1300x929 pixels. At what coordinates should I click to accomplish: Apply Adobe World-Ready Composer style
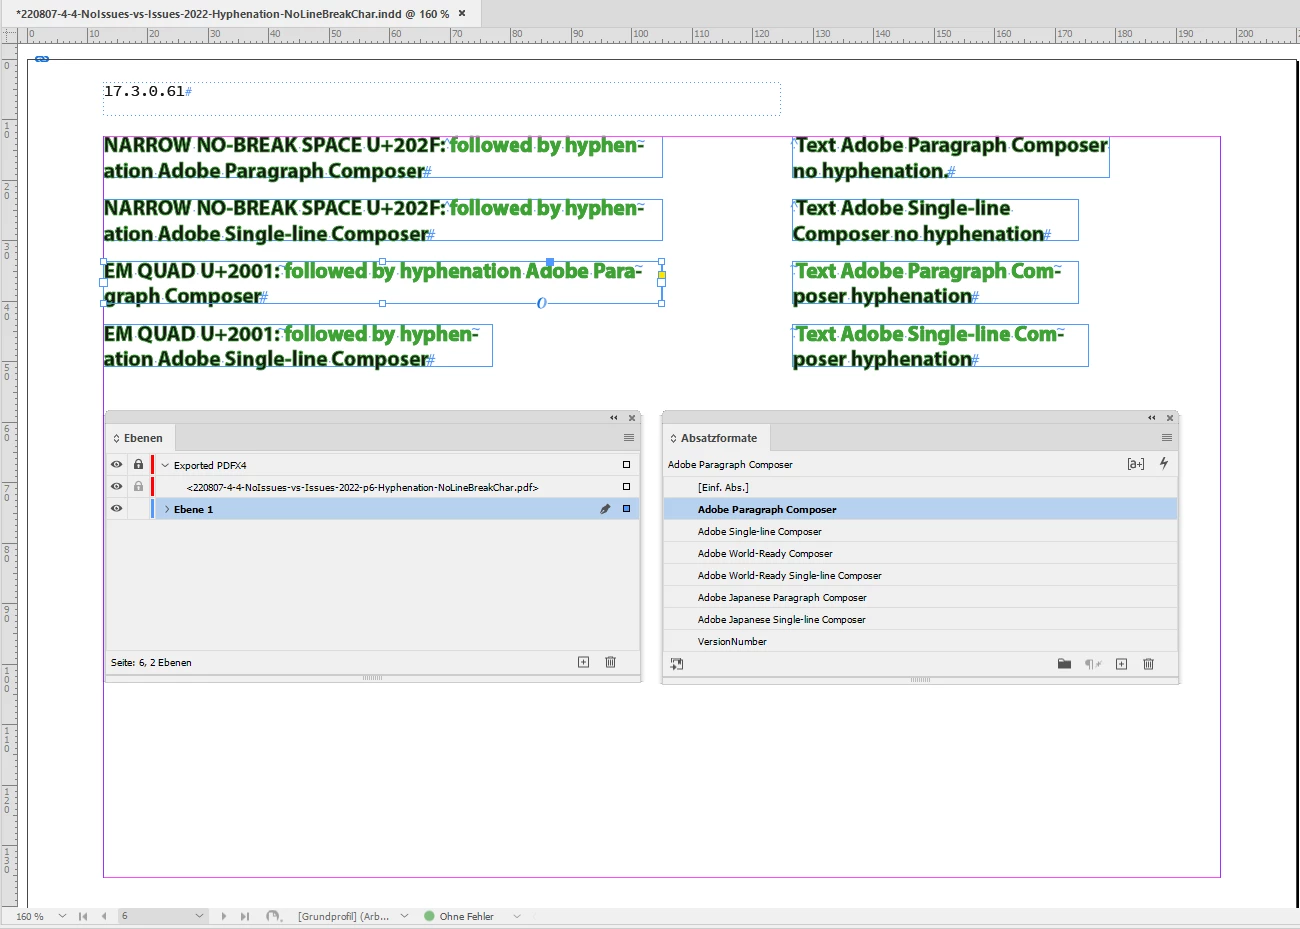coord(920,553)
